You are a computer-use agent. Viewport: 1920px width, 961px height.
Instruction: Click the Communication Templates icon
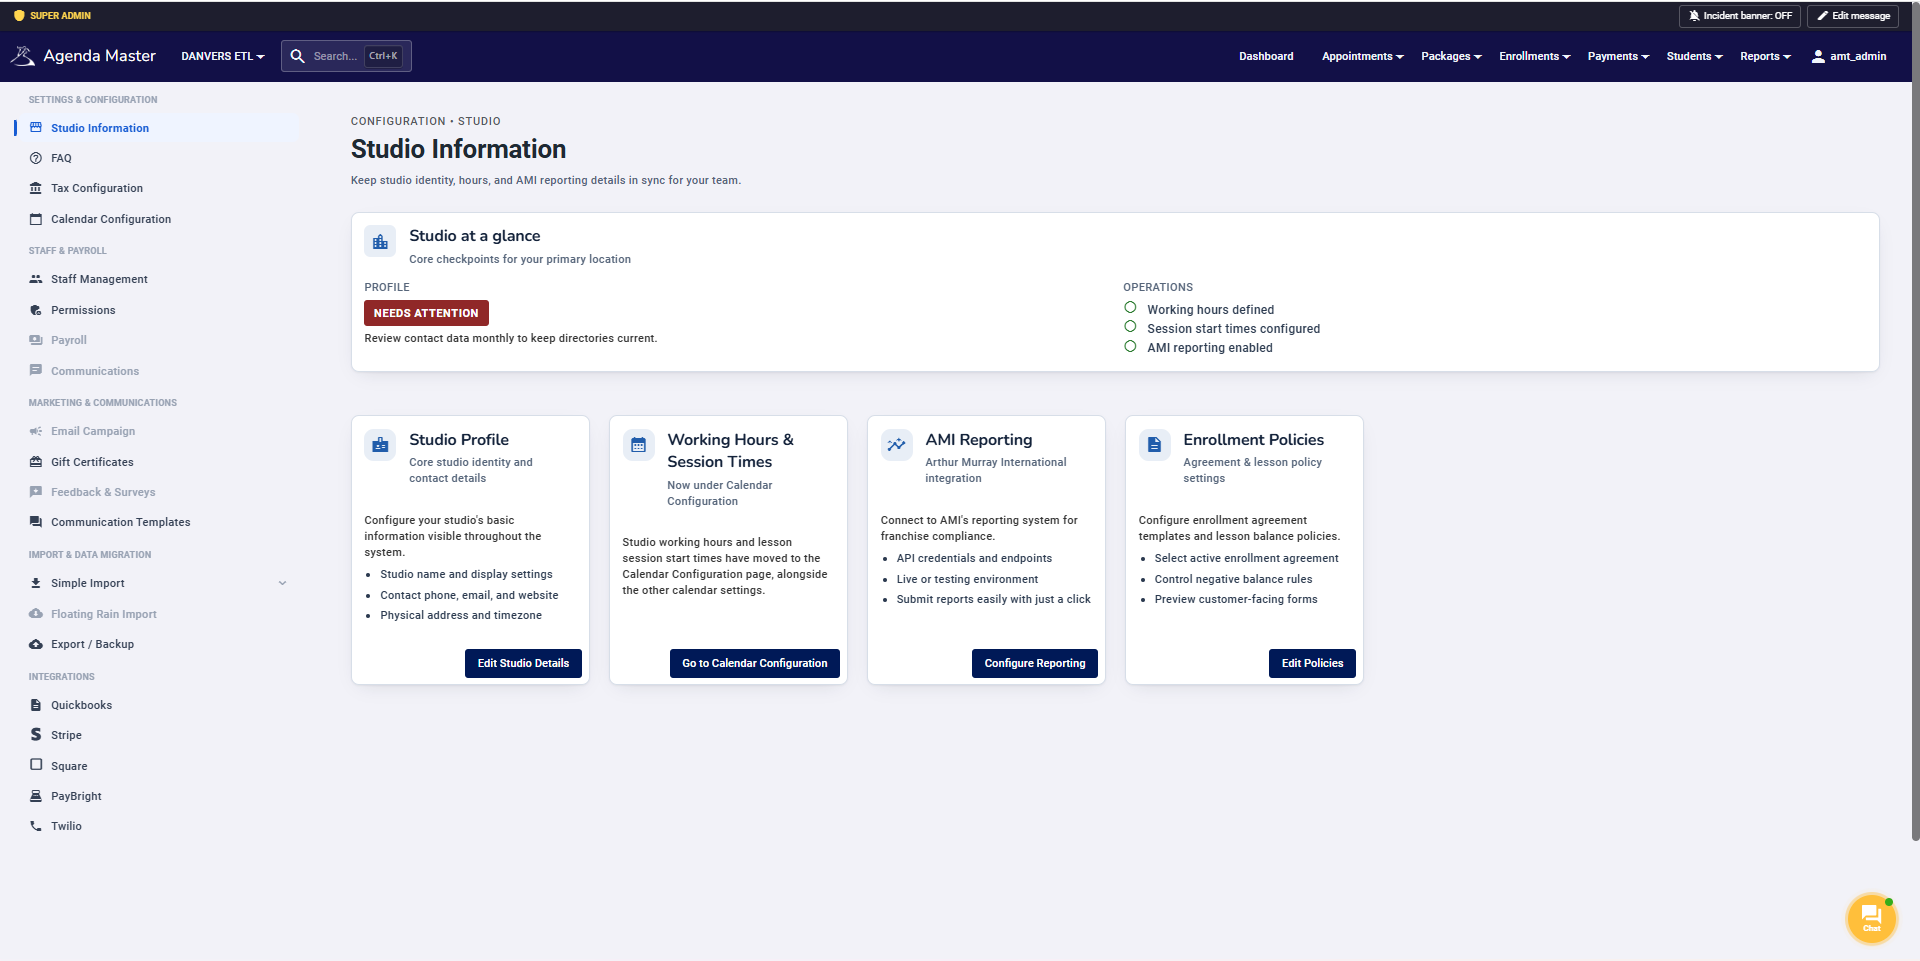click(x=36, y=522)
